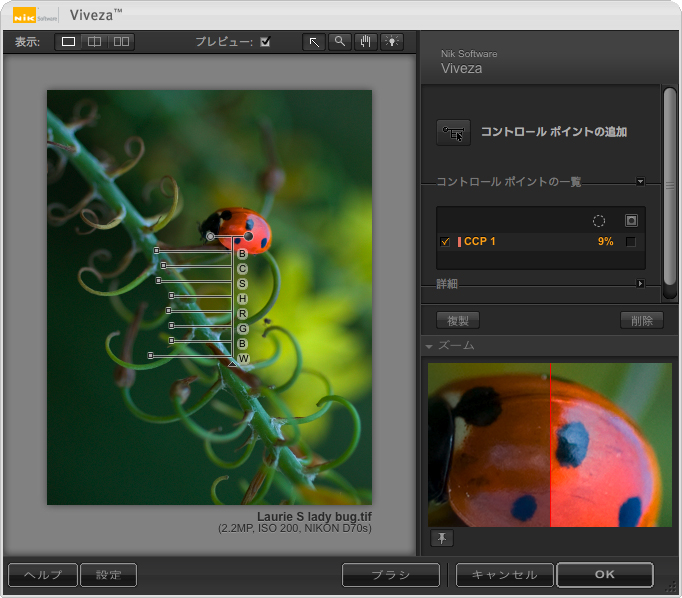The height and width of the screenshot is (598, 682).
Task: Click the キャンセル cancel button
Action: 505,575
